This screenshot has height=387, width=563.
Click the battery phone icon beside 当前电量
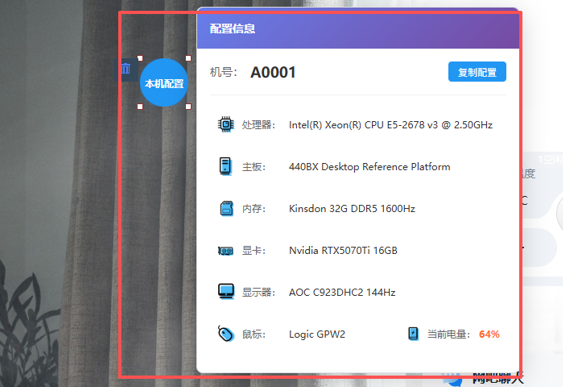pyautogui.click(x=413, y=334)
